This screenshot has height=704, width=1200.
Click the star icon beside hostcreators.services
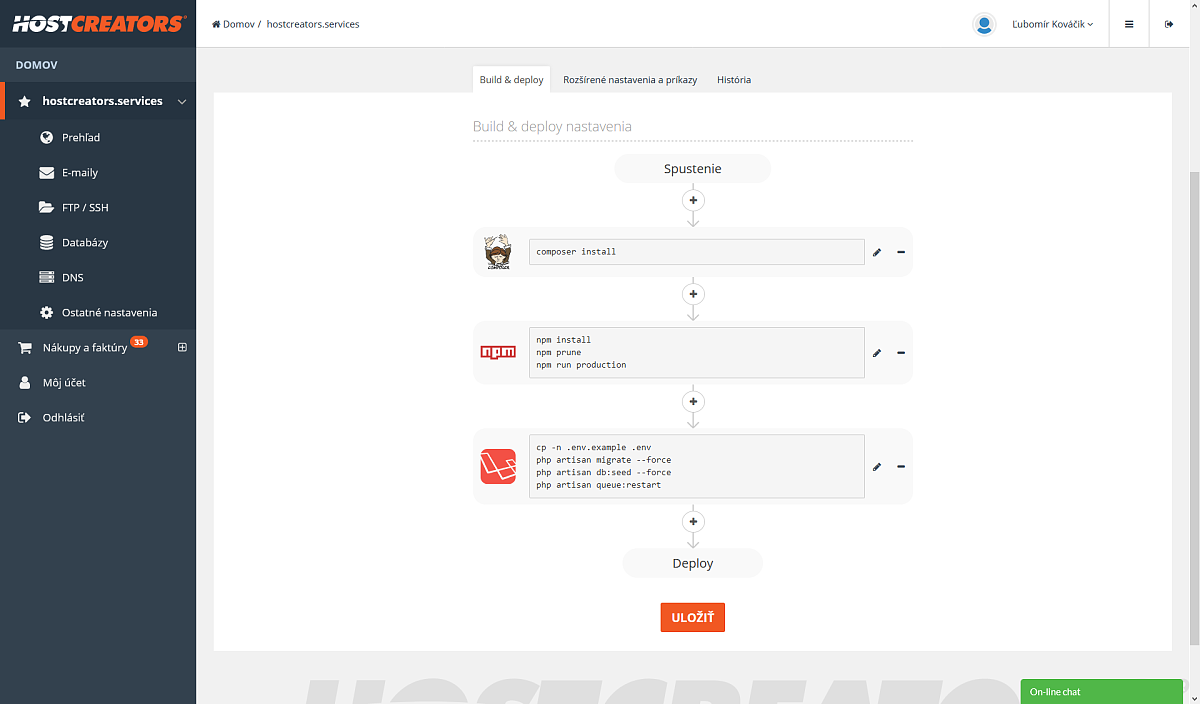[x=24, y=102]
